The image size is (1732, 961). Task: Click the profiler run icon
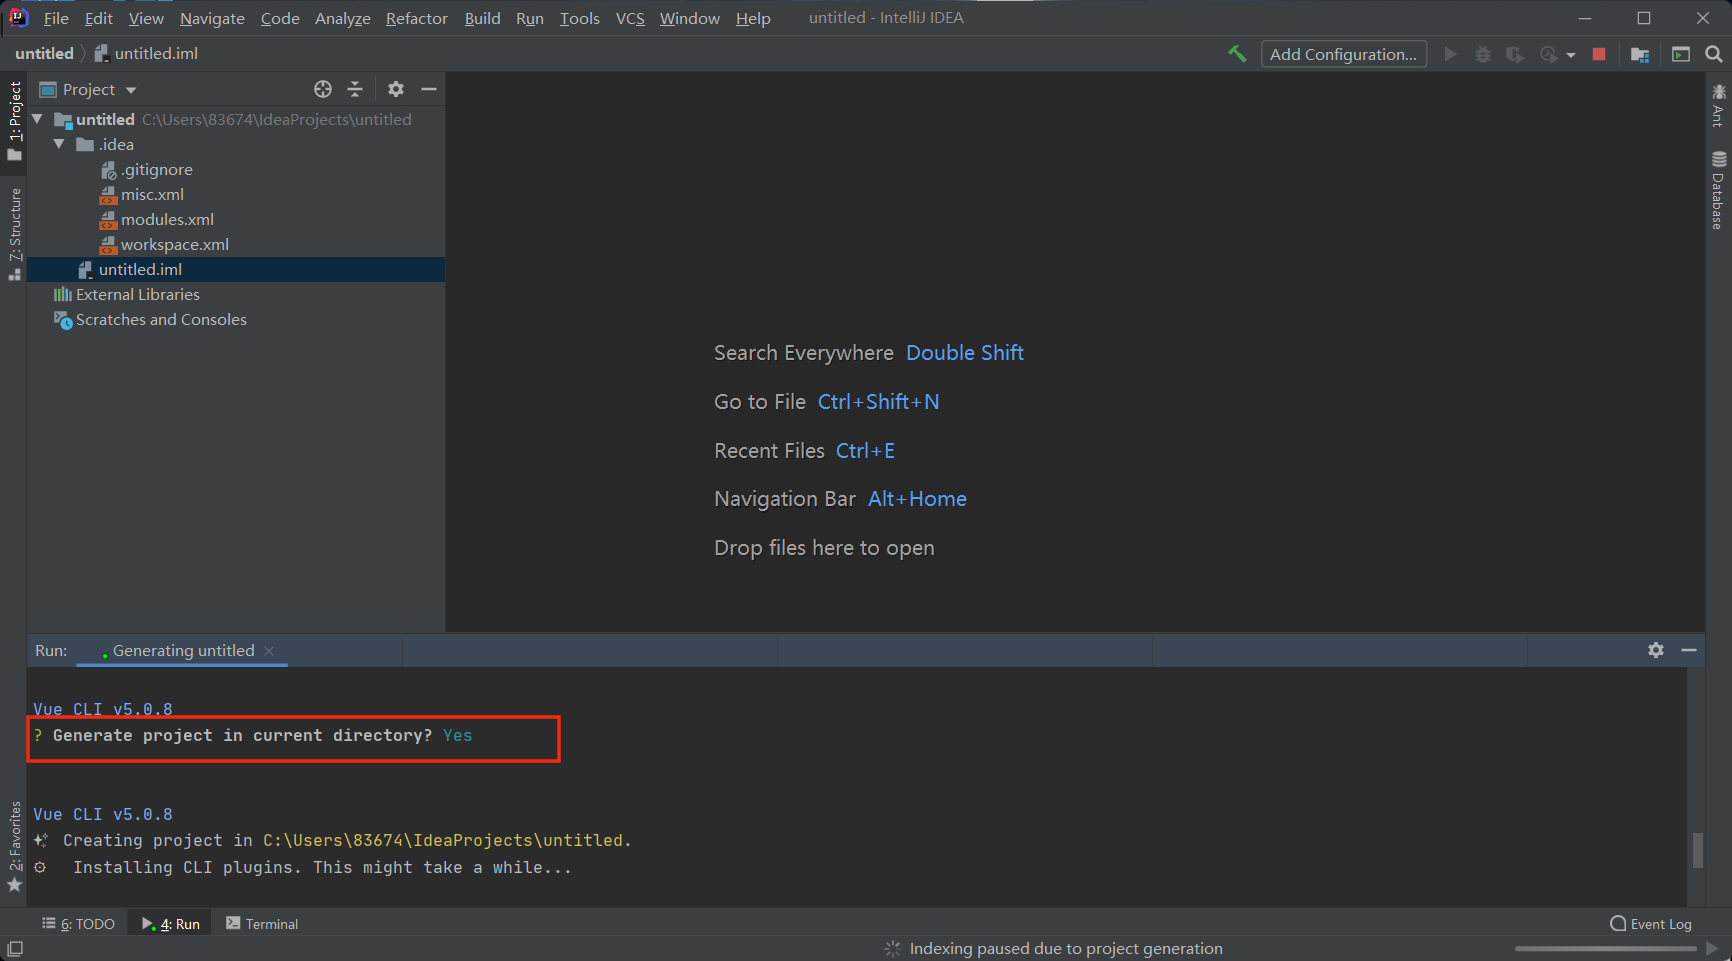[1549, 54]
